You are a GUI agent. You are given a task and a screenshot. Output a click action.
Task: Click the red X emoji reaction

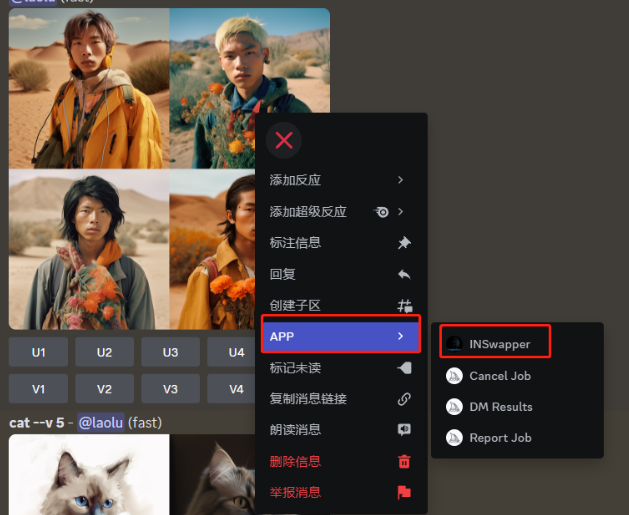pos(284,140)
